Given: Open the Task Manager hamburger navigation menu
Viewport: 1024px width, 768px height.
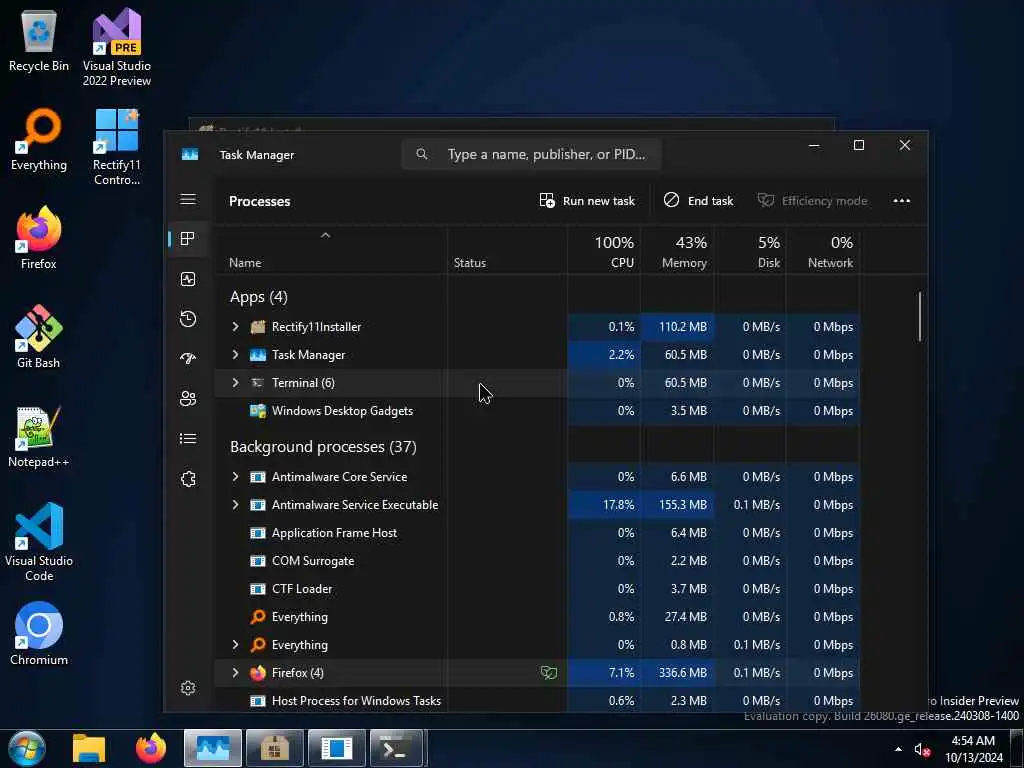Looking at the screenshot, I should (188, 199).
